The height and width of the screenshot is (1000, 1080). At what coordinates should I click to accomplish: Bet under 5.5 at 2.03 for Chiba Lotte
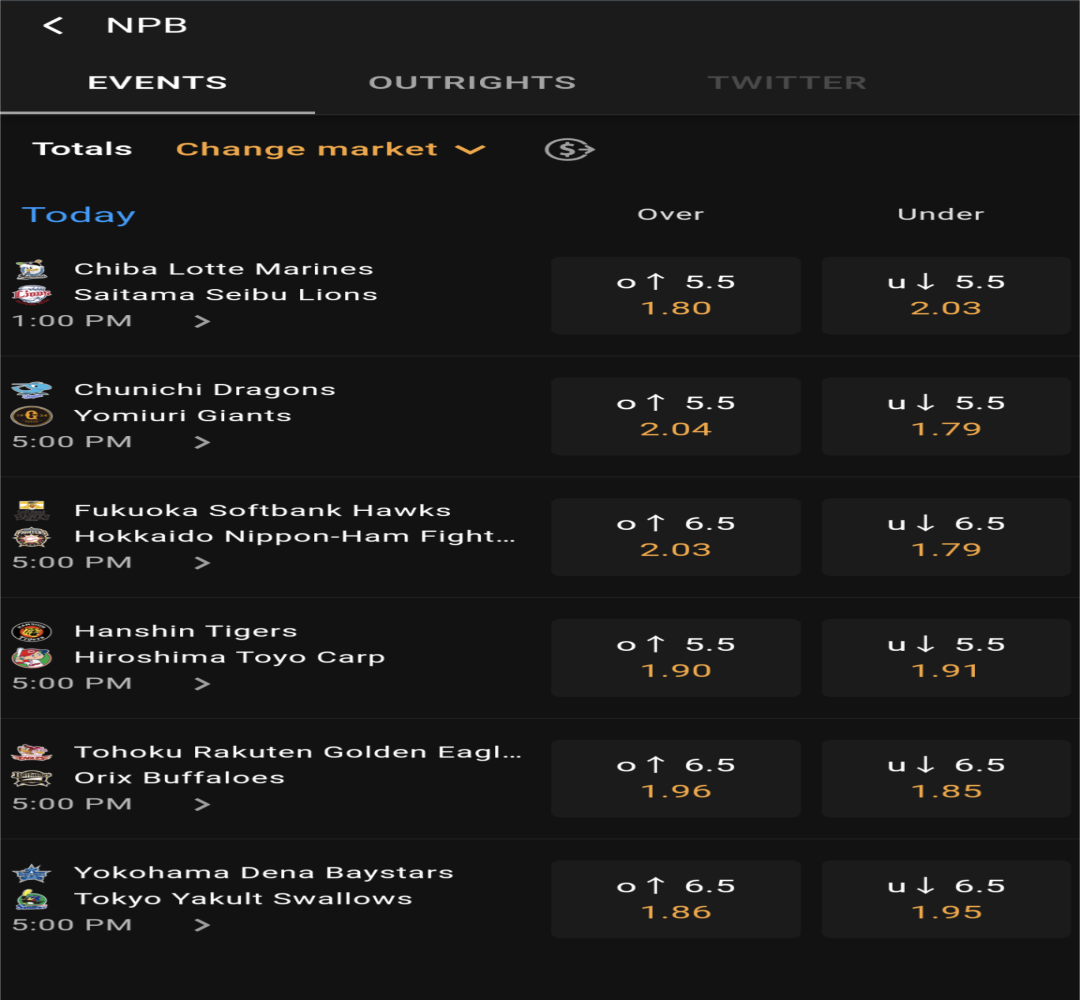[946, 295]
